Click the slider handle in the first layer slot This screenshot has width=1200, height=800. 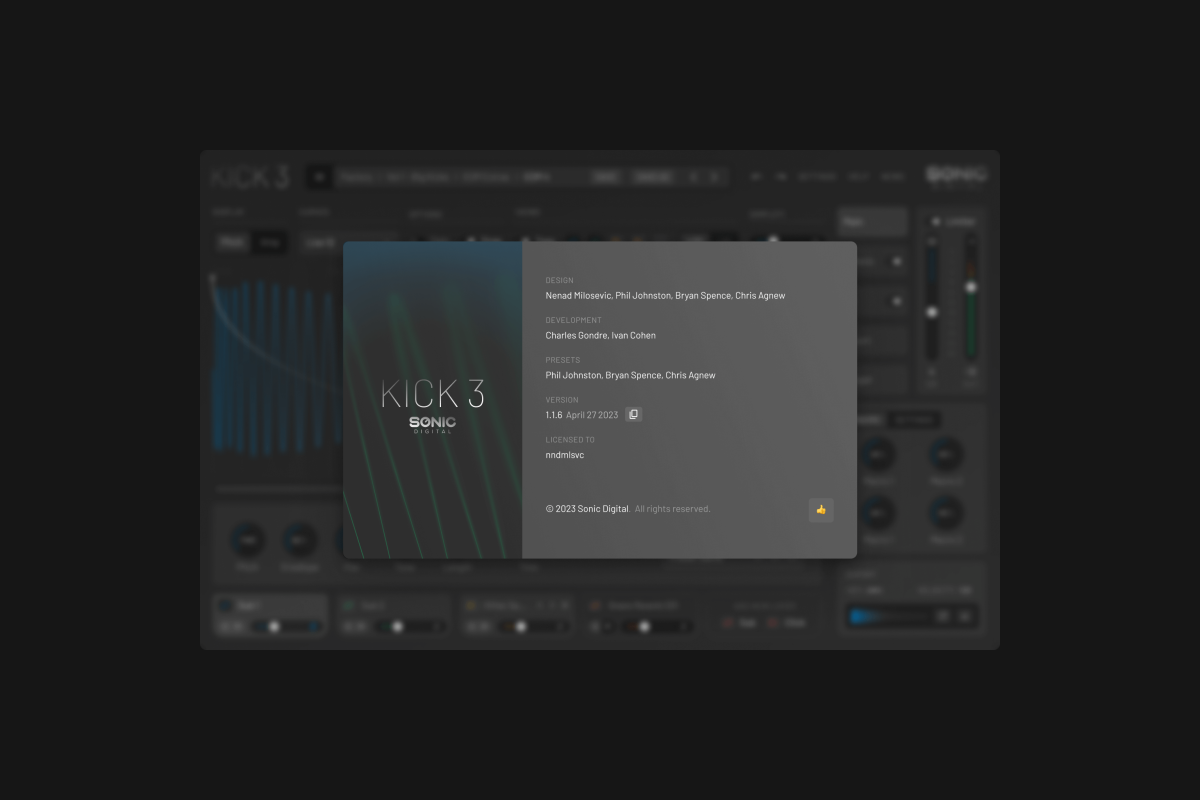click(x=273, y=626)
